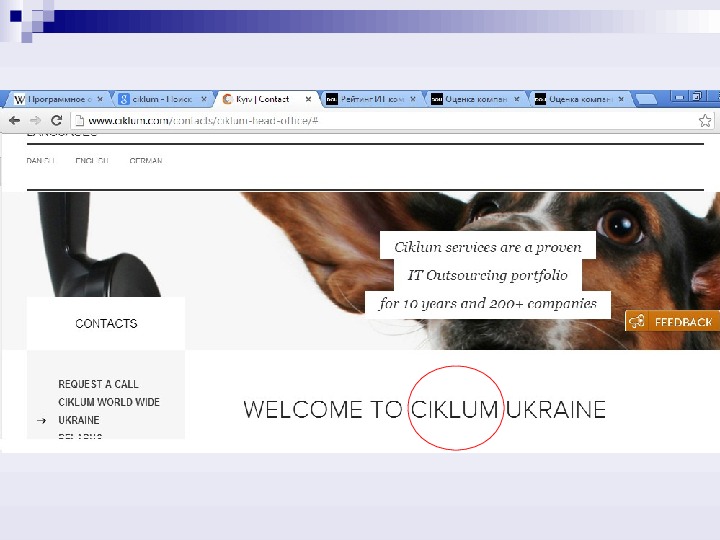The height and width of the screenshot is (540, 720).
Task: Close the Wikipedia 'Программное' tab
Action: pos(100,99)
